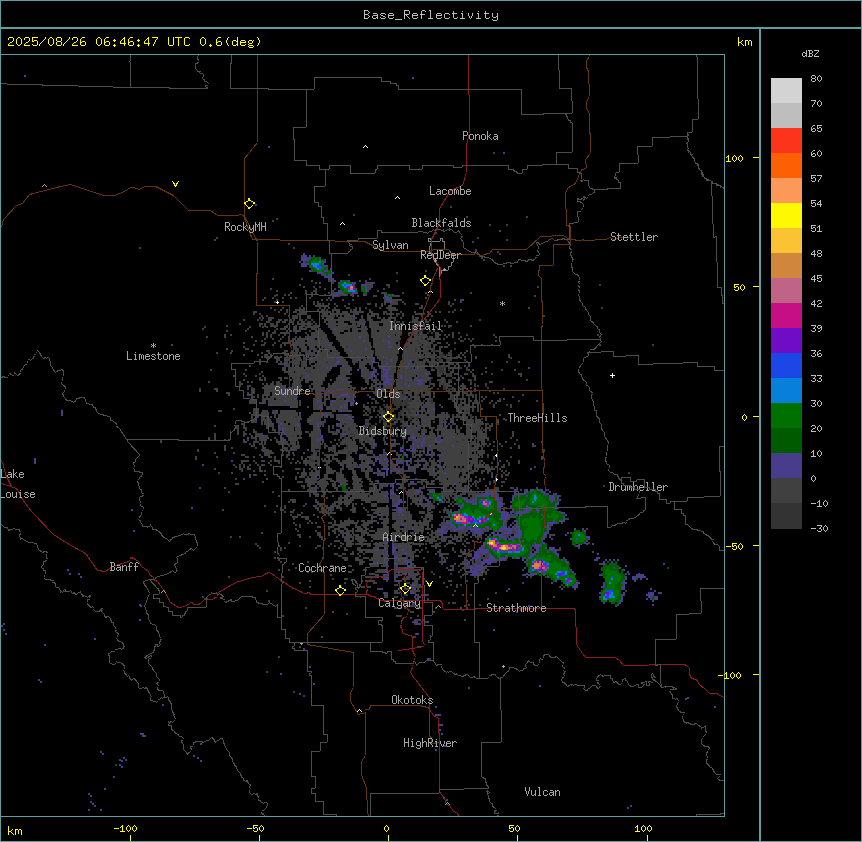Click the asterisk marker east of Innisfail
Image resolution: width=862 pixels, height=842 pixels.
(502, 303)
